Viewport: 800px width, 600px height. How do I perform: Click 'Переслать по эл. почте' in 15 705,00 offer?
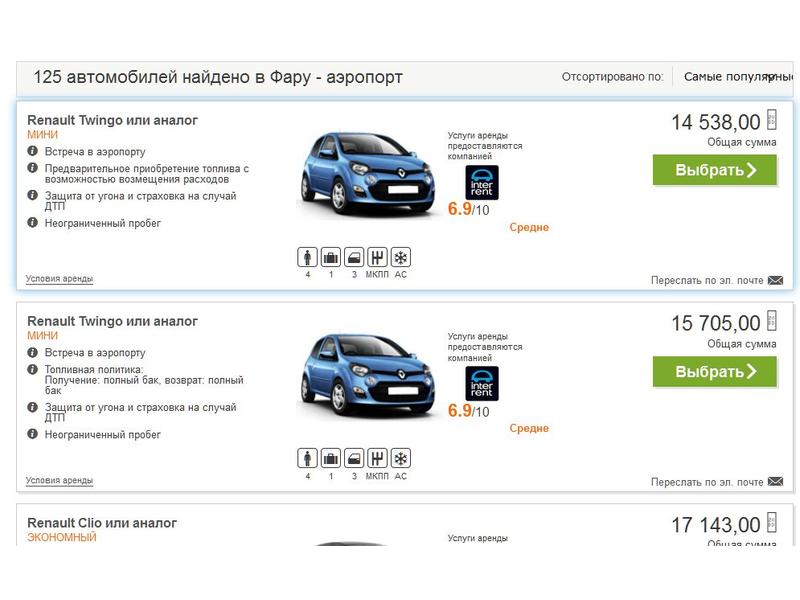[x=707, y=482]
